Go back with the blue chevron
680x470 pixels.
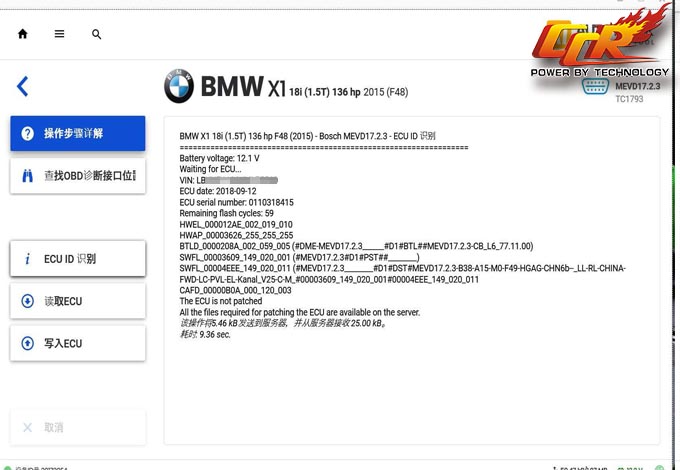tap(23, 86)
